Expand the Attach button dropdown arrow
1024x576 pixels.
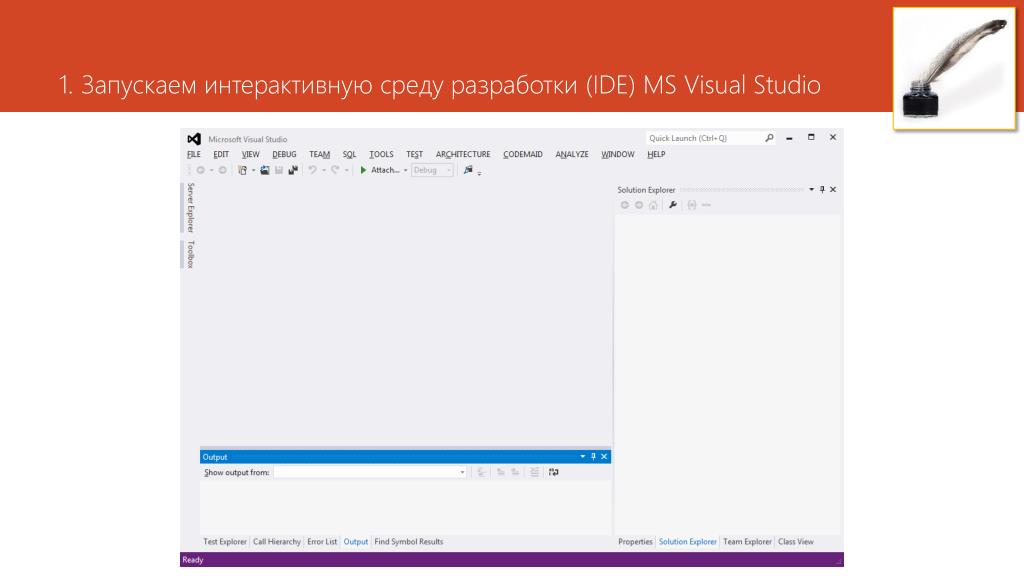click(406, 170)
